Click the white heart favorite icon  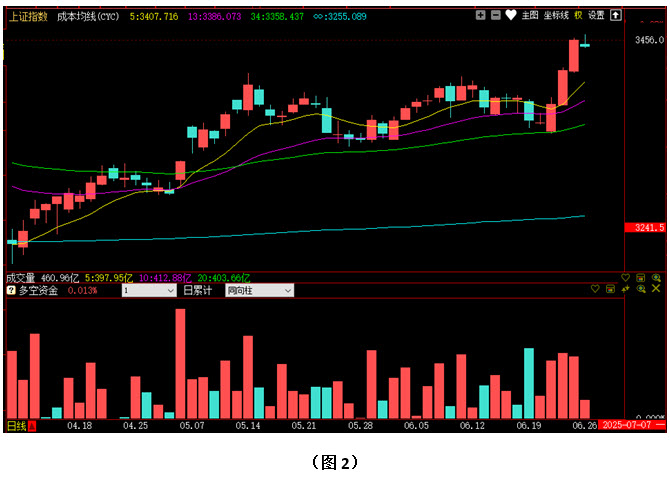pyautogui.click(x=511, y=15)
